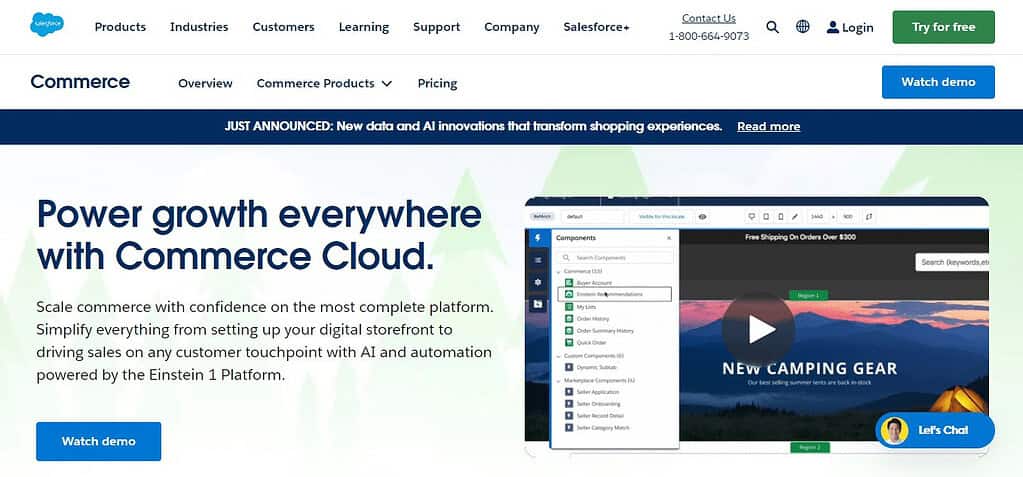Viewport: 1023px width, 477px height.
Task: Open the Support menu
Action: click(436, 27)
